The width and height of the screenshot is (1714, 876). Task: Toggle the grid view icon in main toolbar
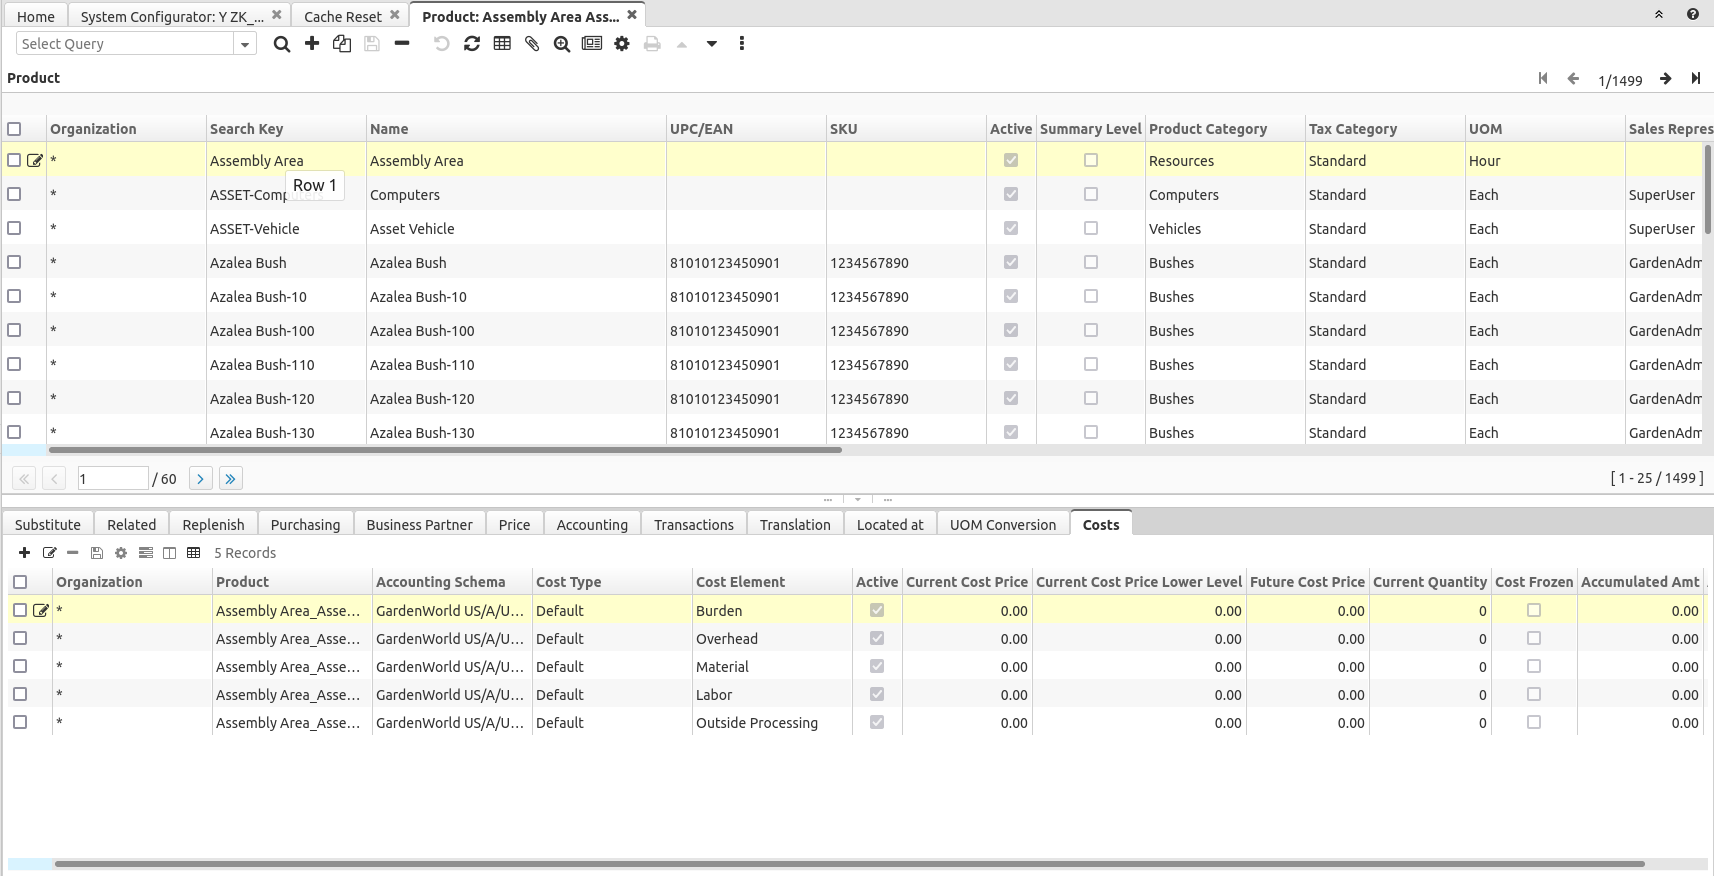pos(502,44)
